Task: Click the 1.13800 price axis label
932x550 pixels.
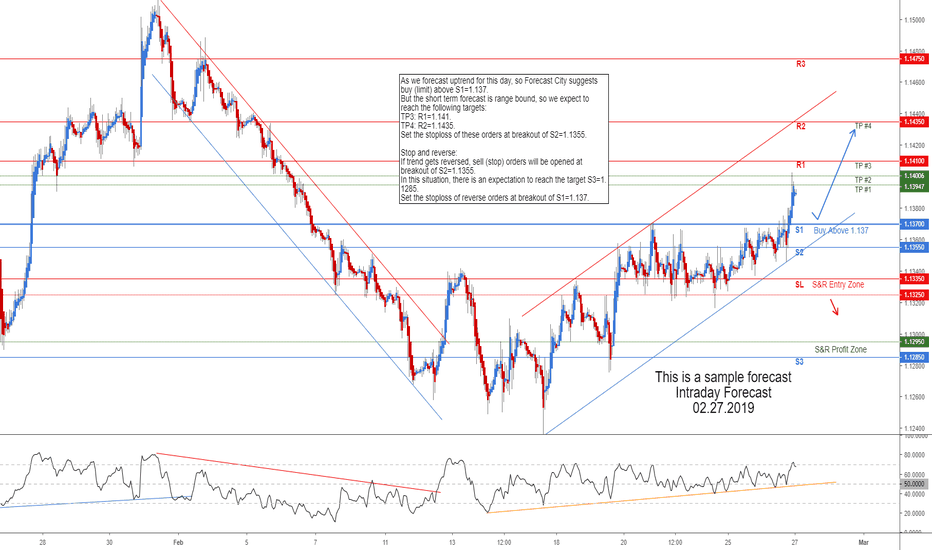Action: pos(914,209)
